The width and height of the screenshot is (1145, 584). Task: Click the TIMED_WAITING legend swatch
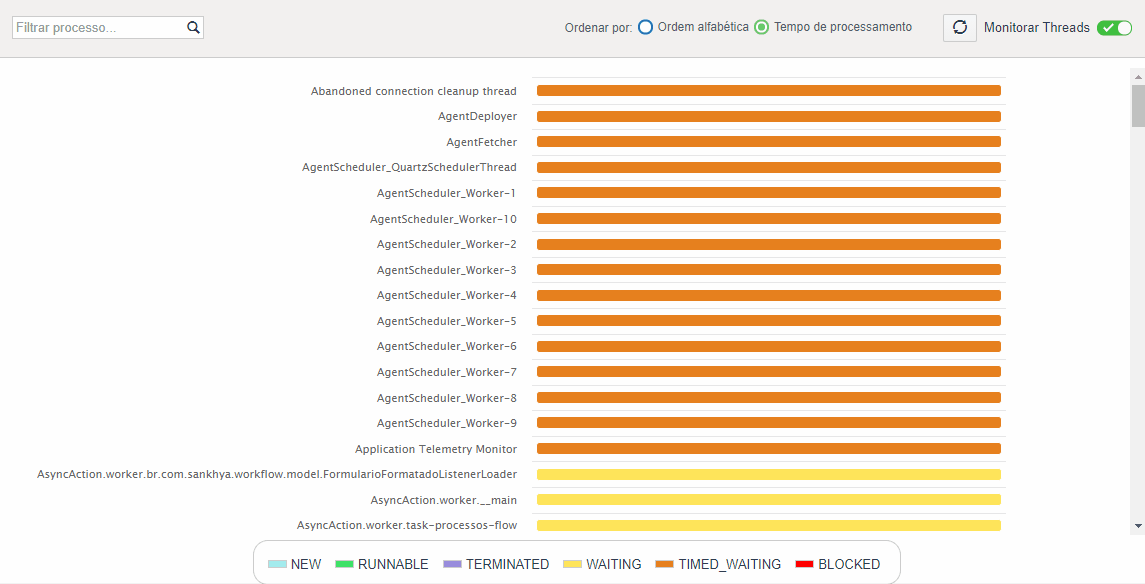pos(665,564)
